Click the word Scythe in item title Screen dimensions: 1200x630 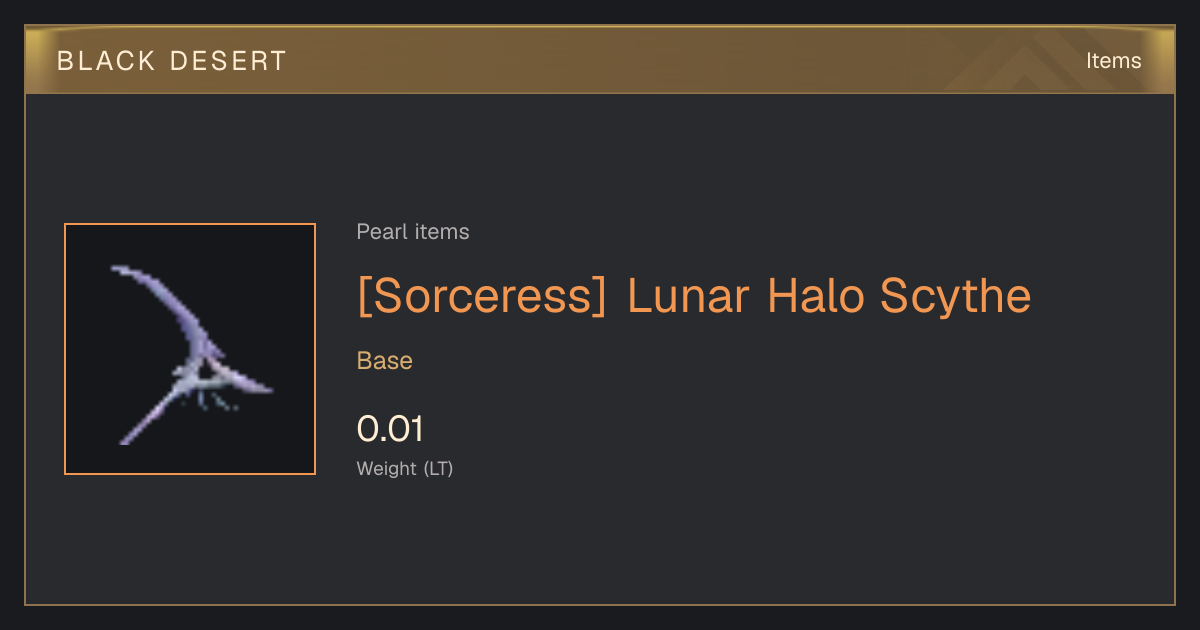[x=956, y=296]
